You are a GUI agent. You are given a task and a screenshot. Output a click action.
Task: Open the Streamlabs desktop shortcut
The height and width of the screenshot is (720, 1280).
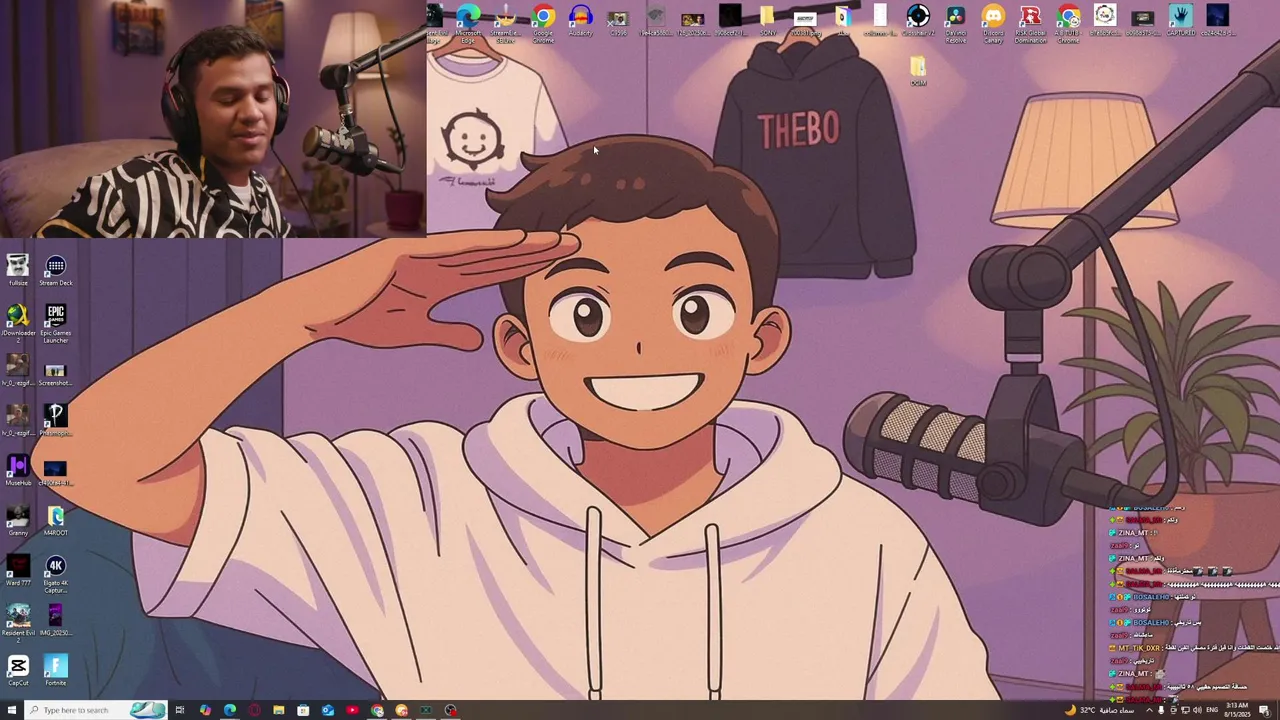(506, 22)
